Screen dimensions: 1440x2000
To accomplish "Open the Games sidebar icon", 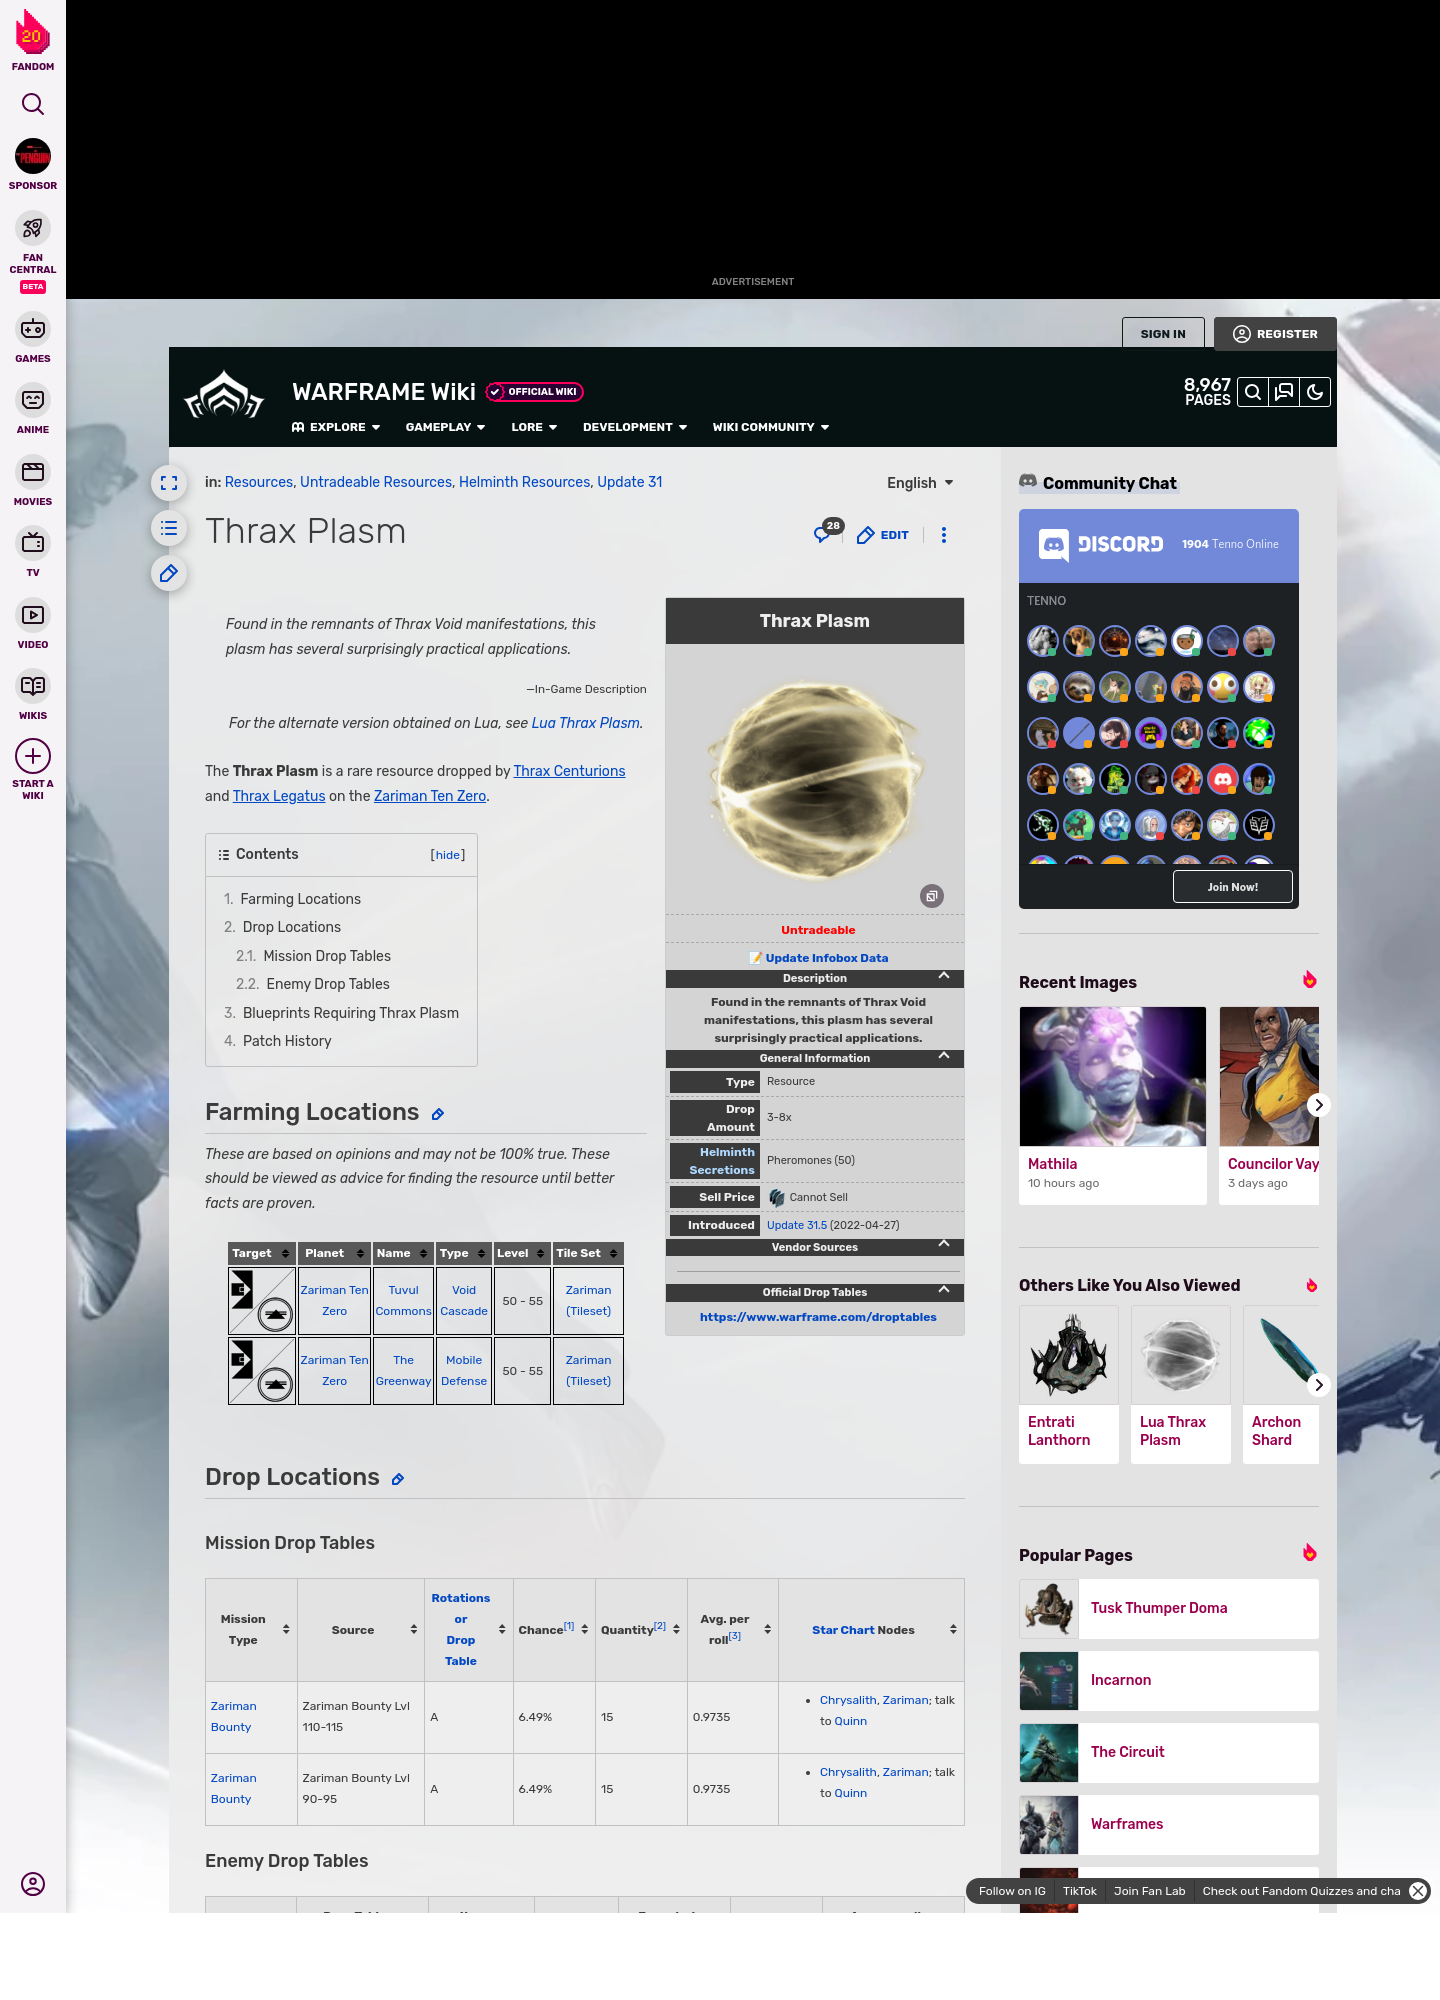I will point(33,328).
